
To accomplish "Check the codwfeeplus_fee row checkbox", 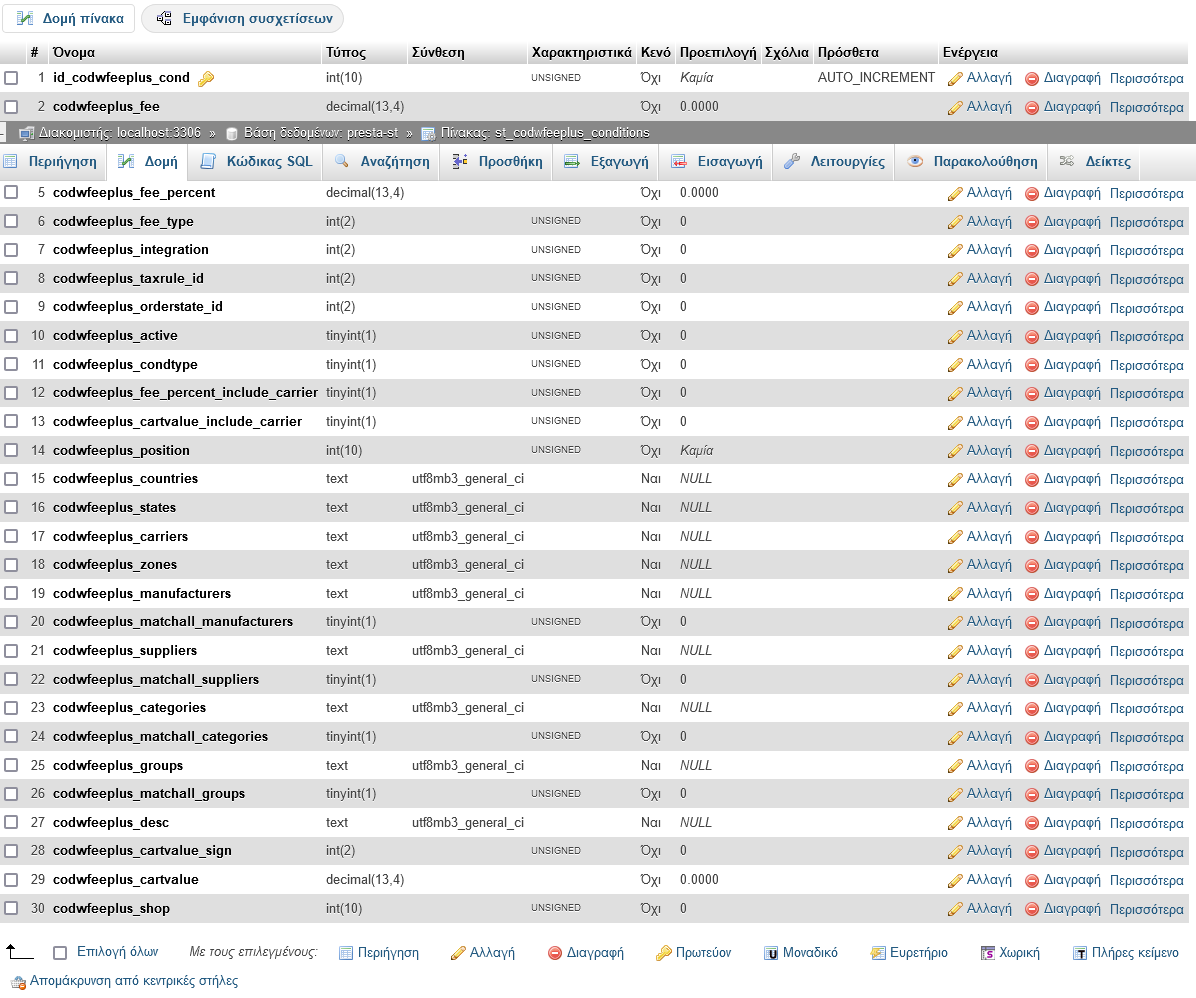I will pyautogui.click(x=11, y=107).
